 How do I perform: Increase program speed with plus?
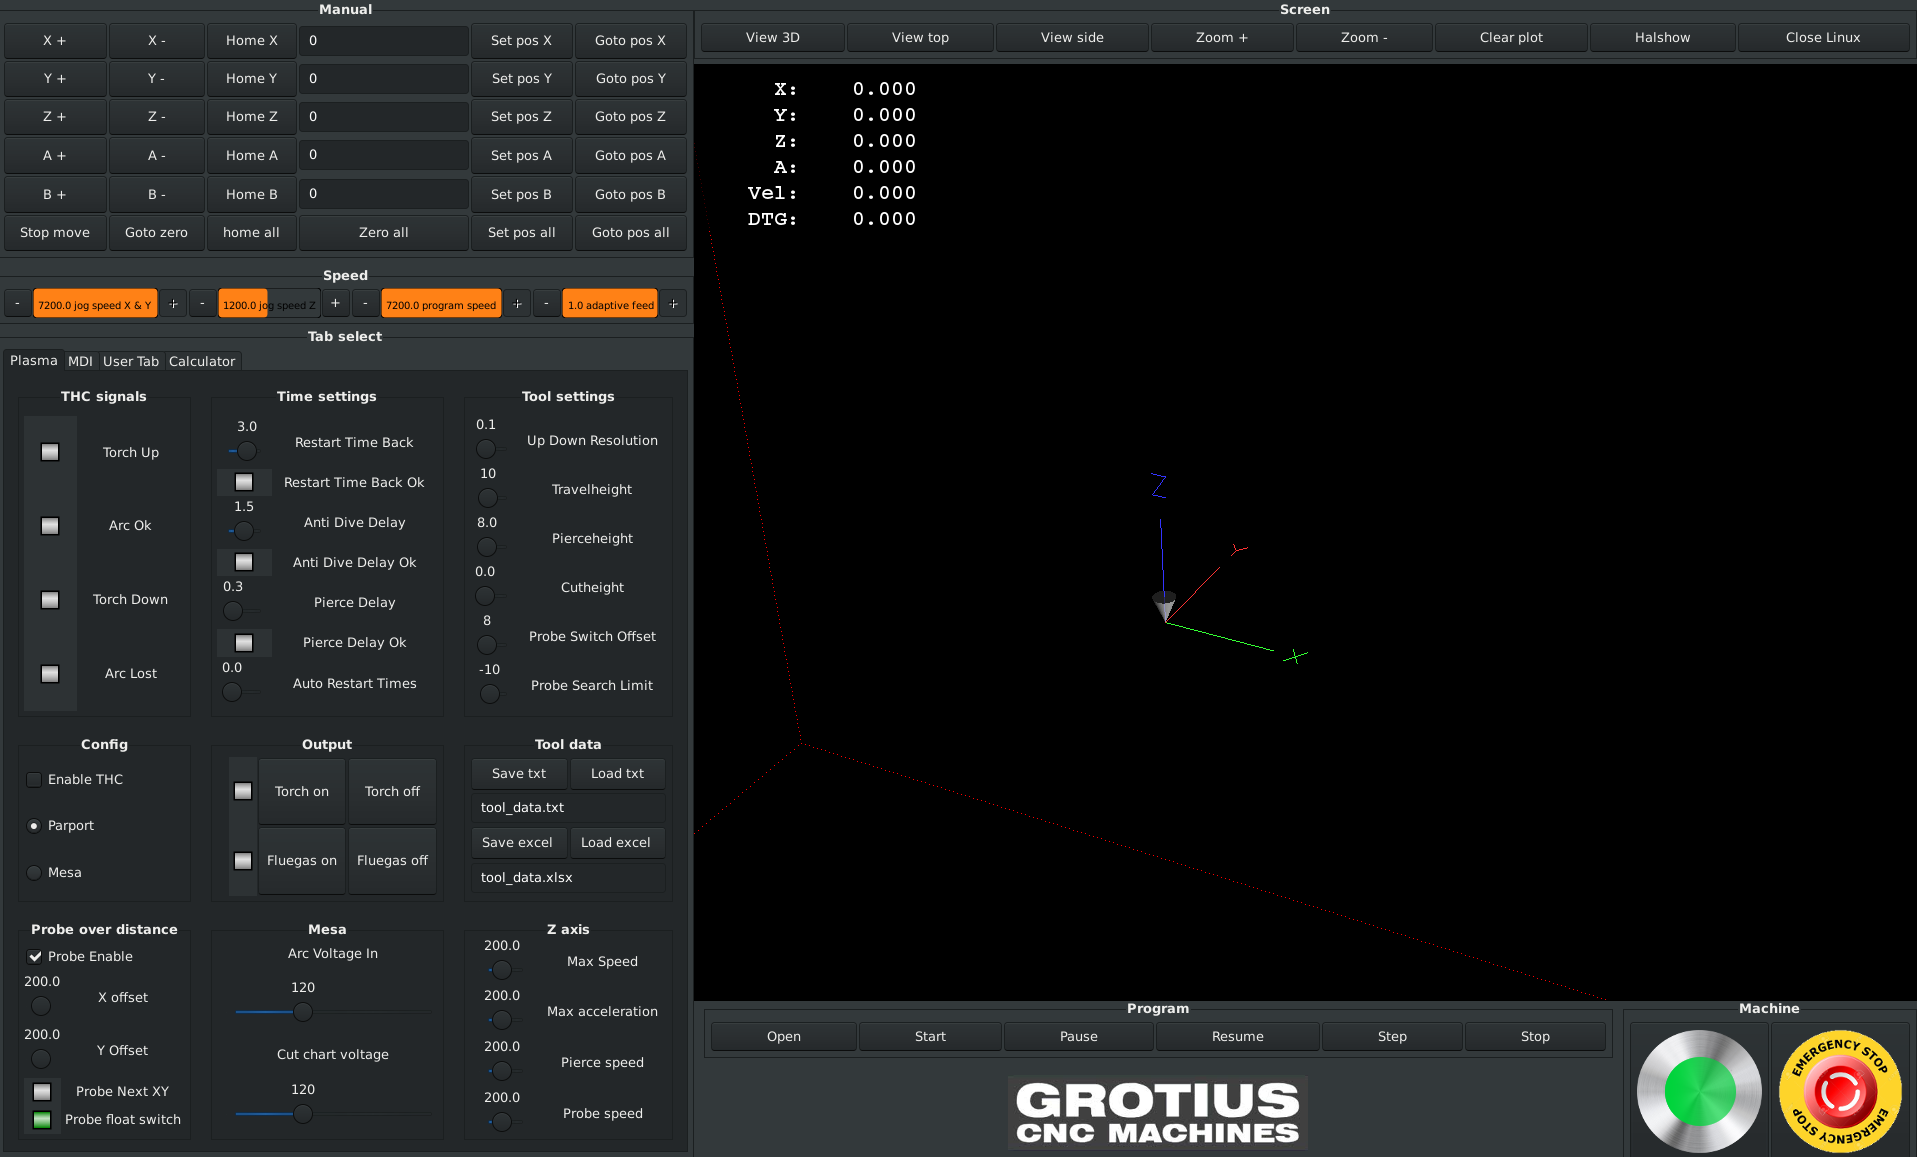(517, 304)
